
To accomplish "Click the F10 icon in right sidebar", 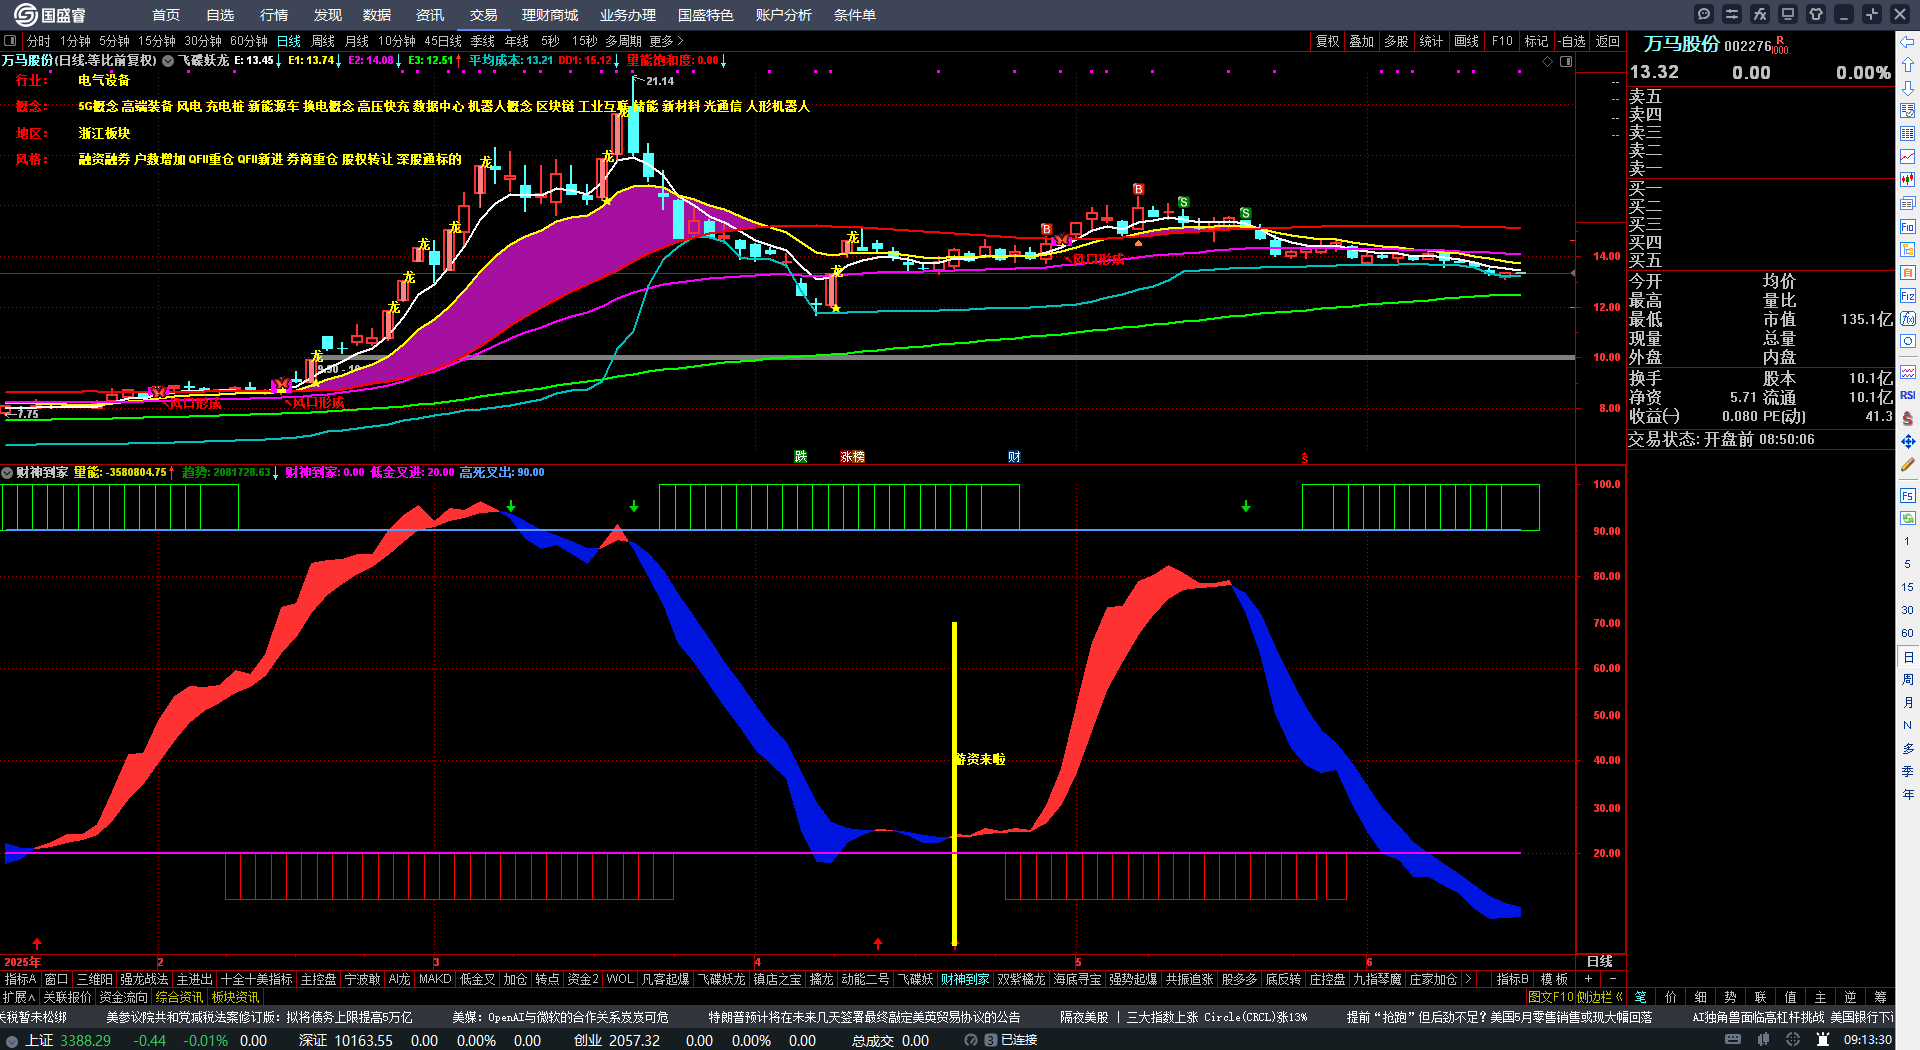I will coord(1908,227).
